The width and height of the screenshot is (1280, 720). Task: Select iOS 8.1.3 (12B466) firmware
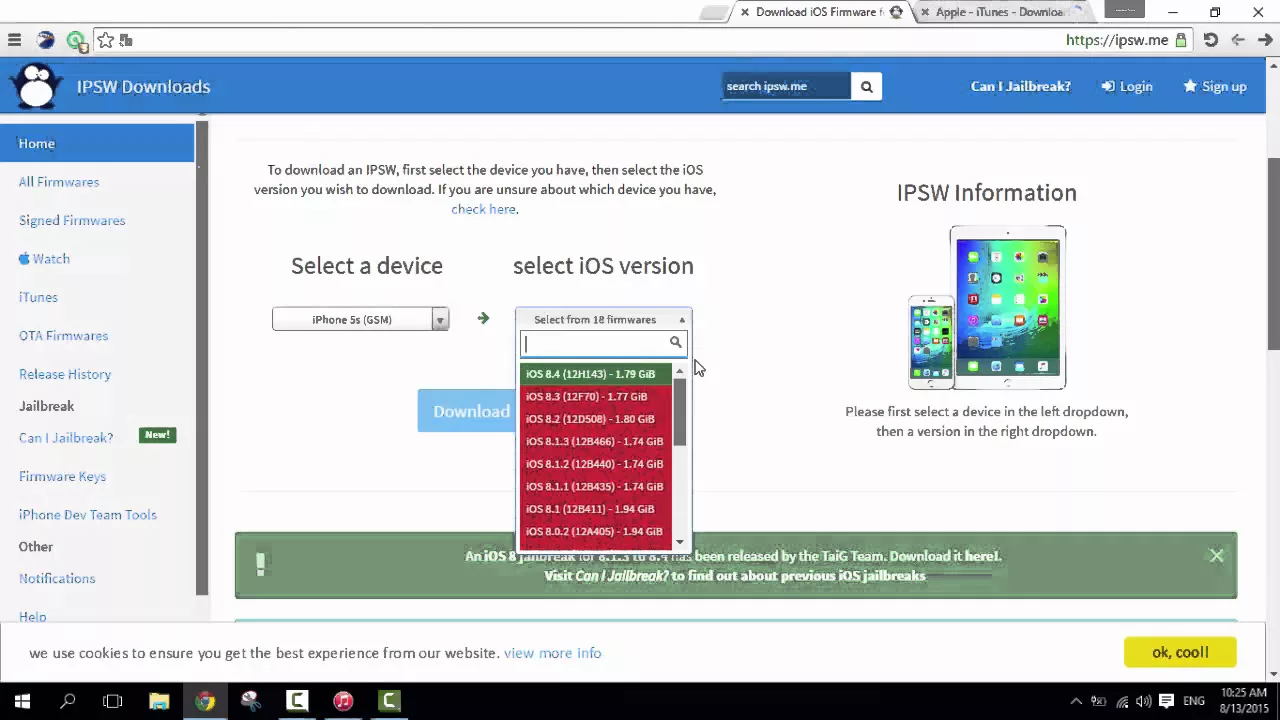pos(595,441)
